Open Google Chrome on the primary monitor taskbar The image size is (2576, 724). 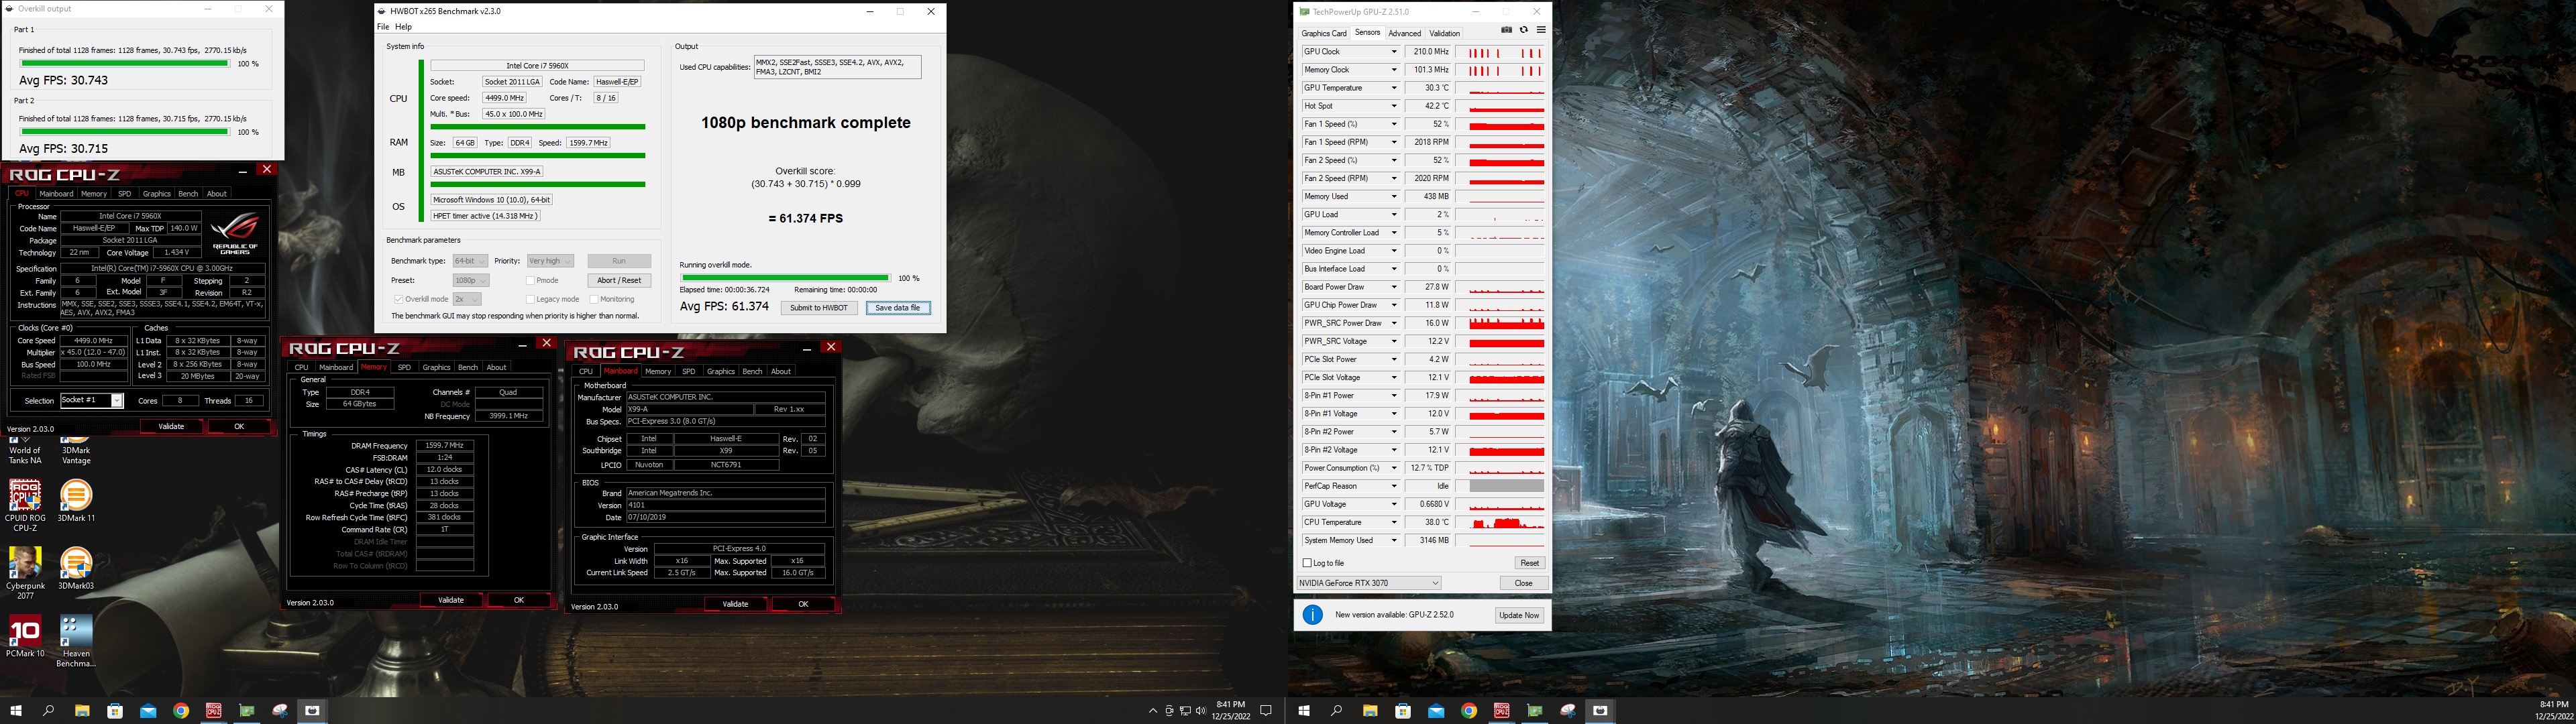(181, 711)
